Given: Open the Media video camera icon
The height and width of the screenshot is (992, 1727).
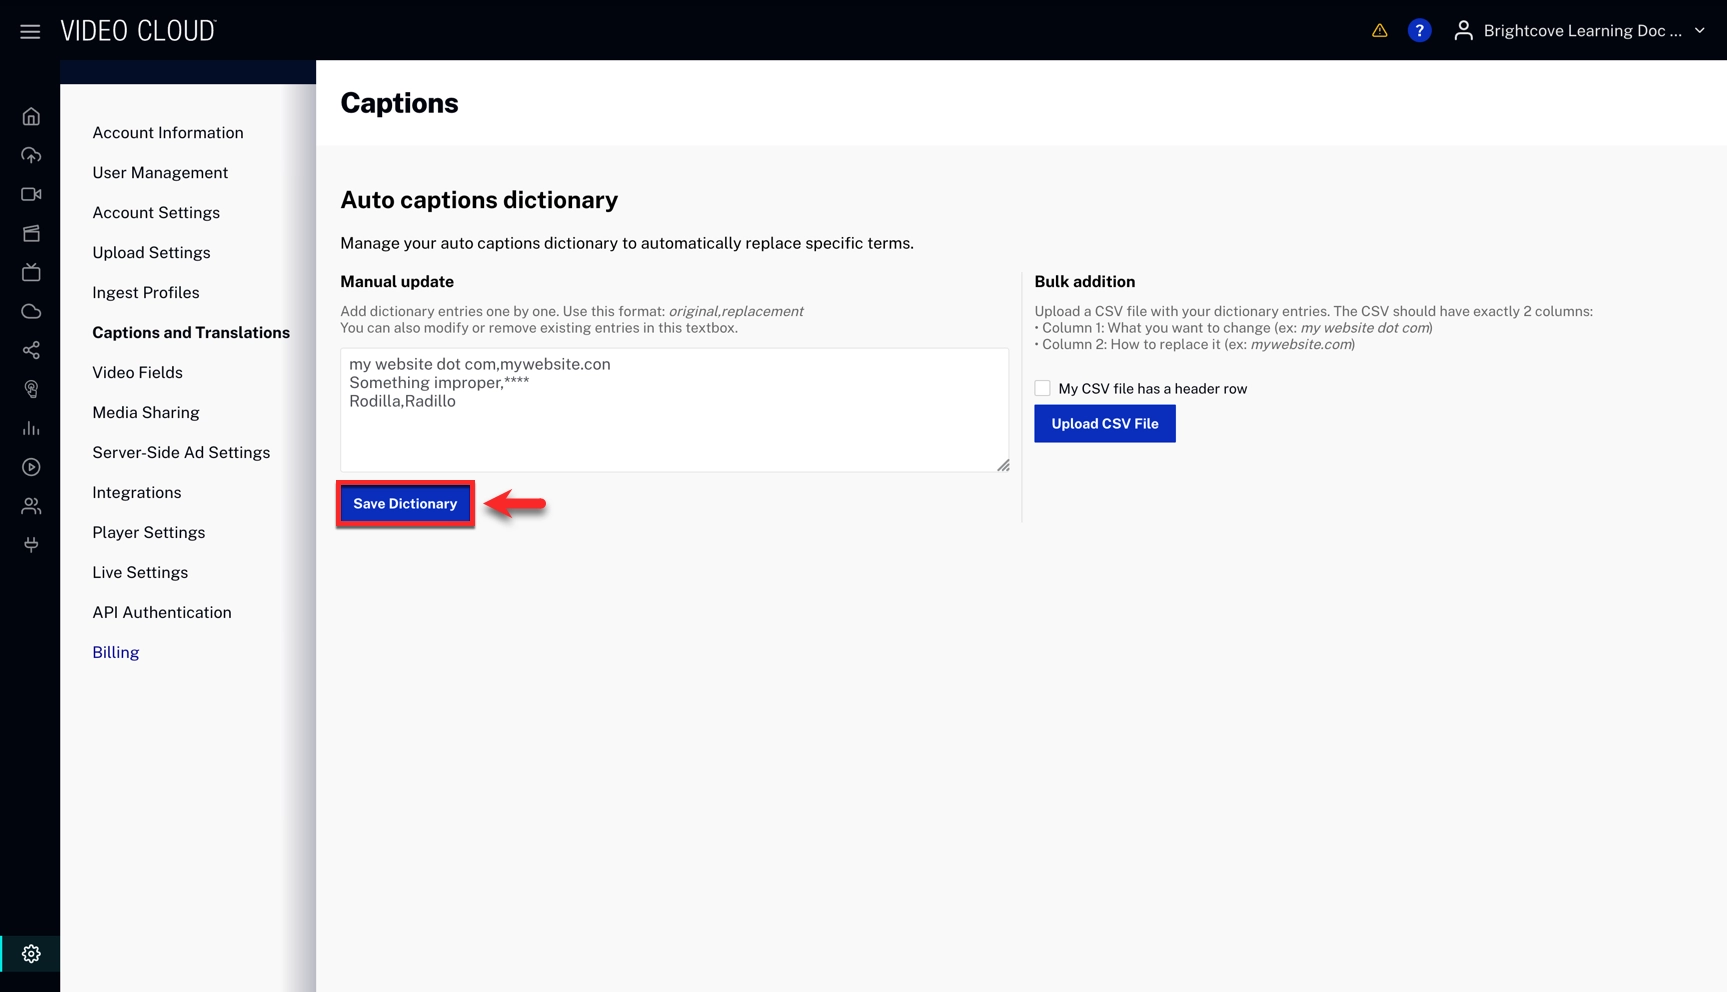Looking at the screenshot, I should pos(31,194).
